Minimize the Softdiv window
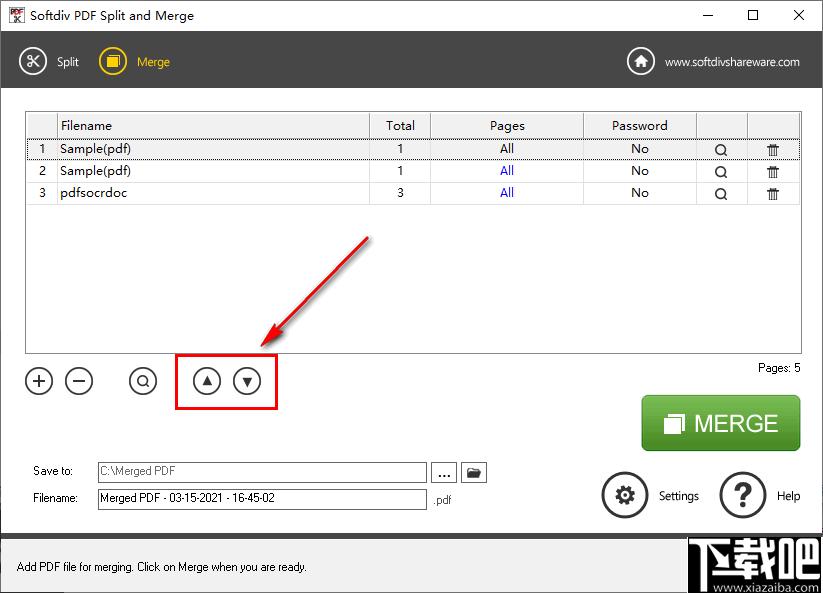Screen dimensions: 823x593 coord(708,15)
